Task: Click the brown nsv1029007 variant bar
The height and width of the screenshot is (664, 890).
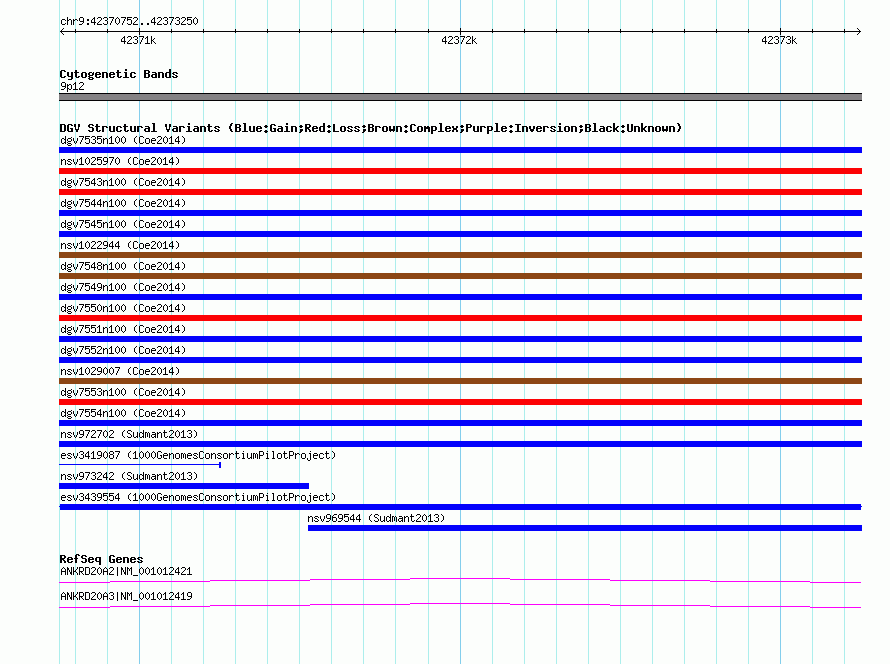Action: click(x=460, y=381)
